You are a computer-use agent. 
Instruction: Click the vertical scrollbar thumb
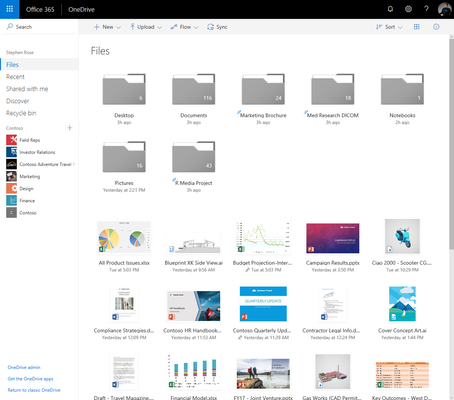pos(451,143)
